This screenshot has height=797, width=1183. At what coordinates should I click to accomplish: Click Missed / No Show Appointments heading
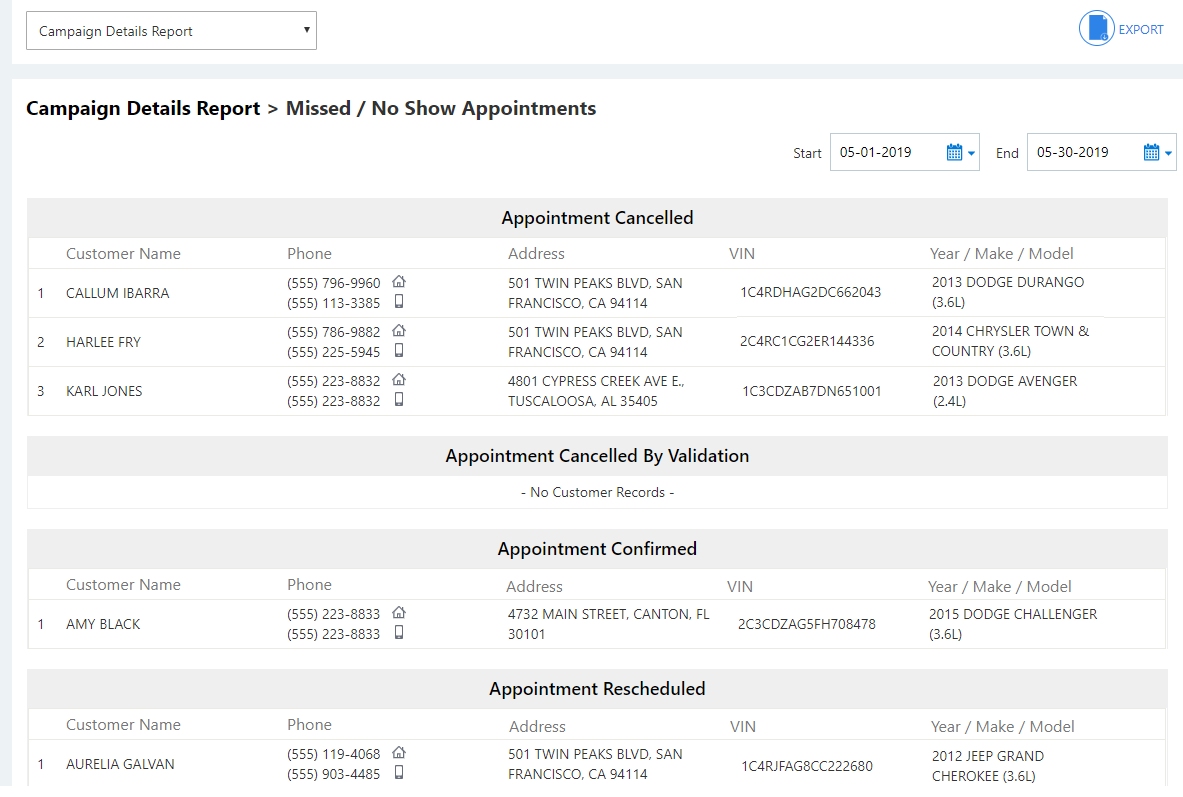tap(441, 108)
